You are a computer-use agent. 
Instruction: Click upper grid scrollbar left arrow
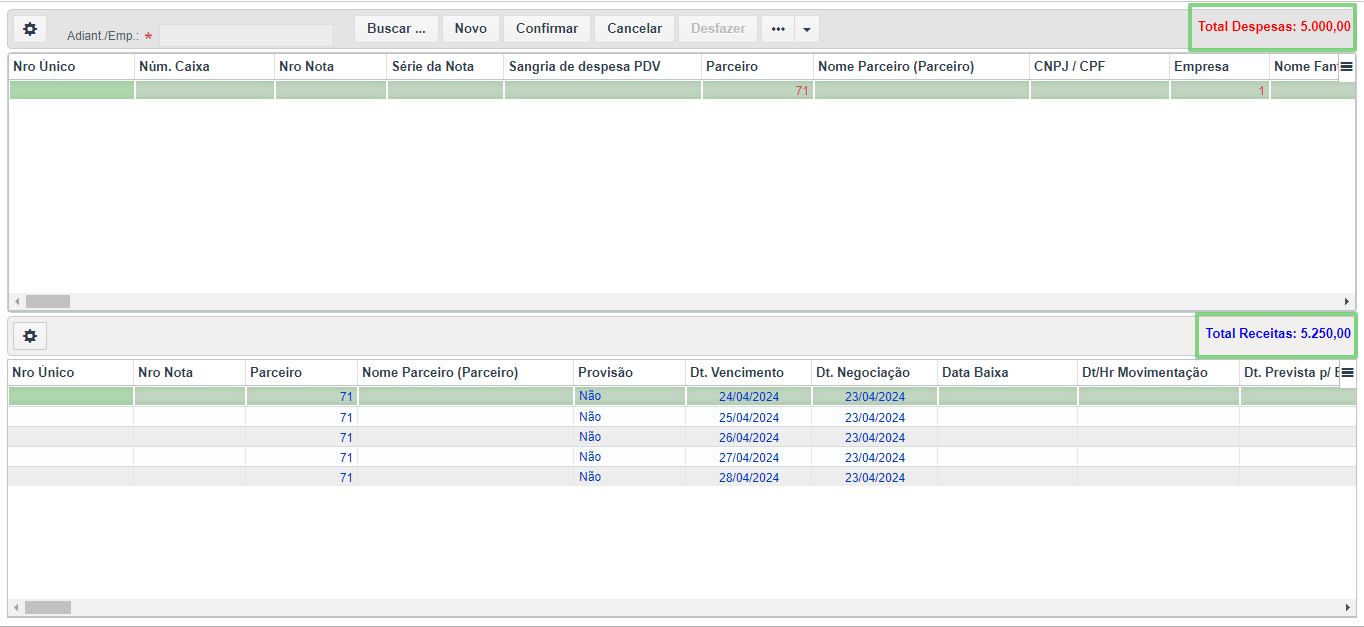(15, 301)
